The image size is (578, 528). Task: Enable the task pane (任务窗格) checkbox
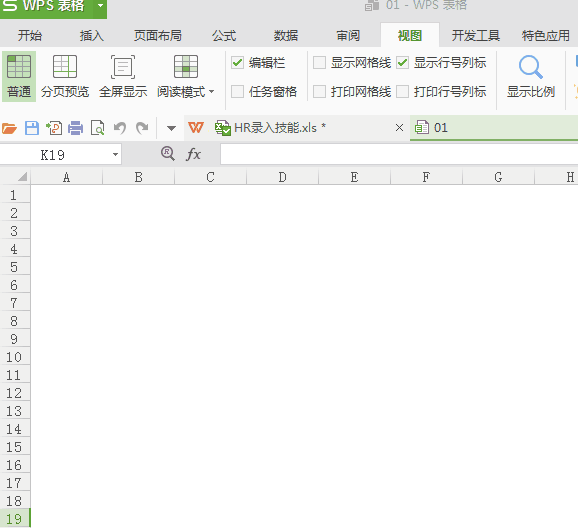pos(237,91)
